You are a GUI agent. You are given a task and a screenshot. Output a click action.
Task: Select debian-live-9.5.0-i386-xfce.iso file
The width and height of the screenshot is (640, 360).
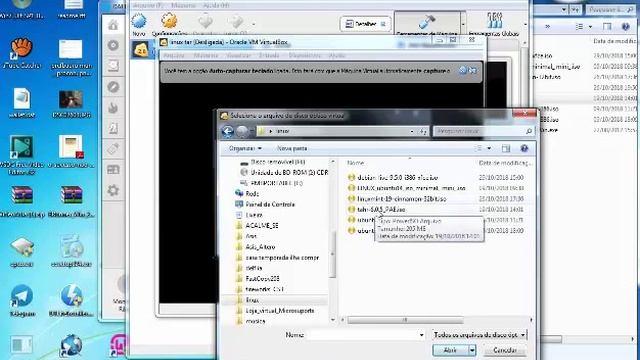click(397, 178)
